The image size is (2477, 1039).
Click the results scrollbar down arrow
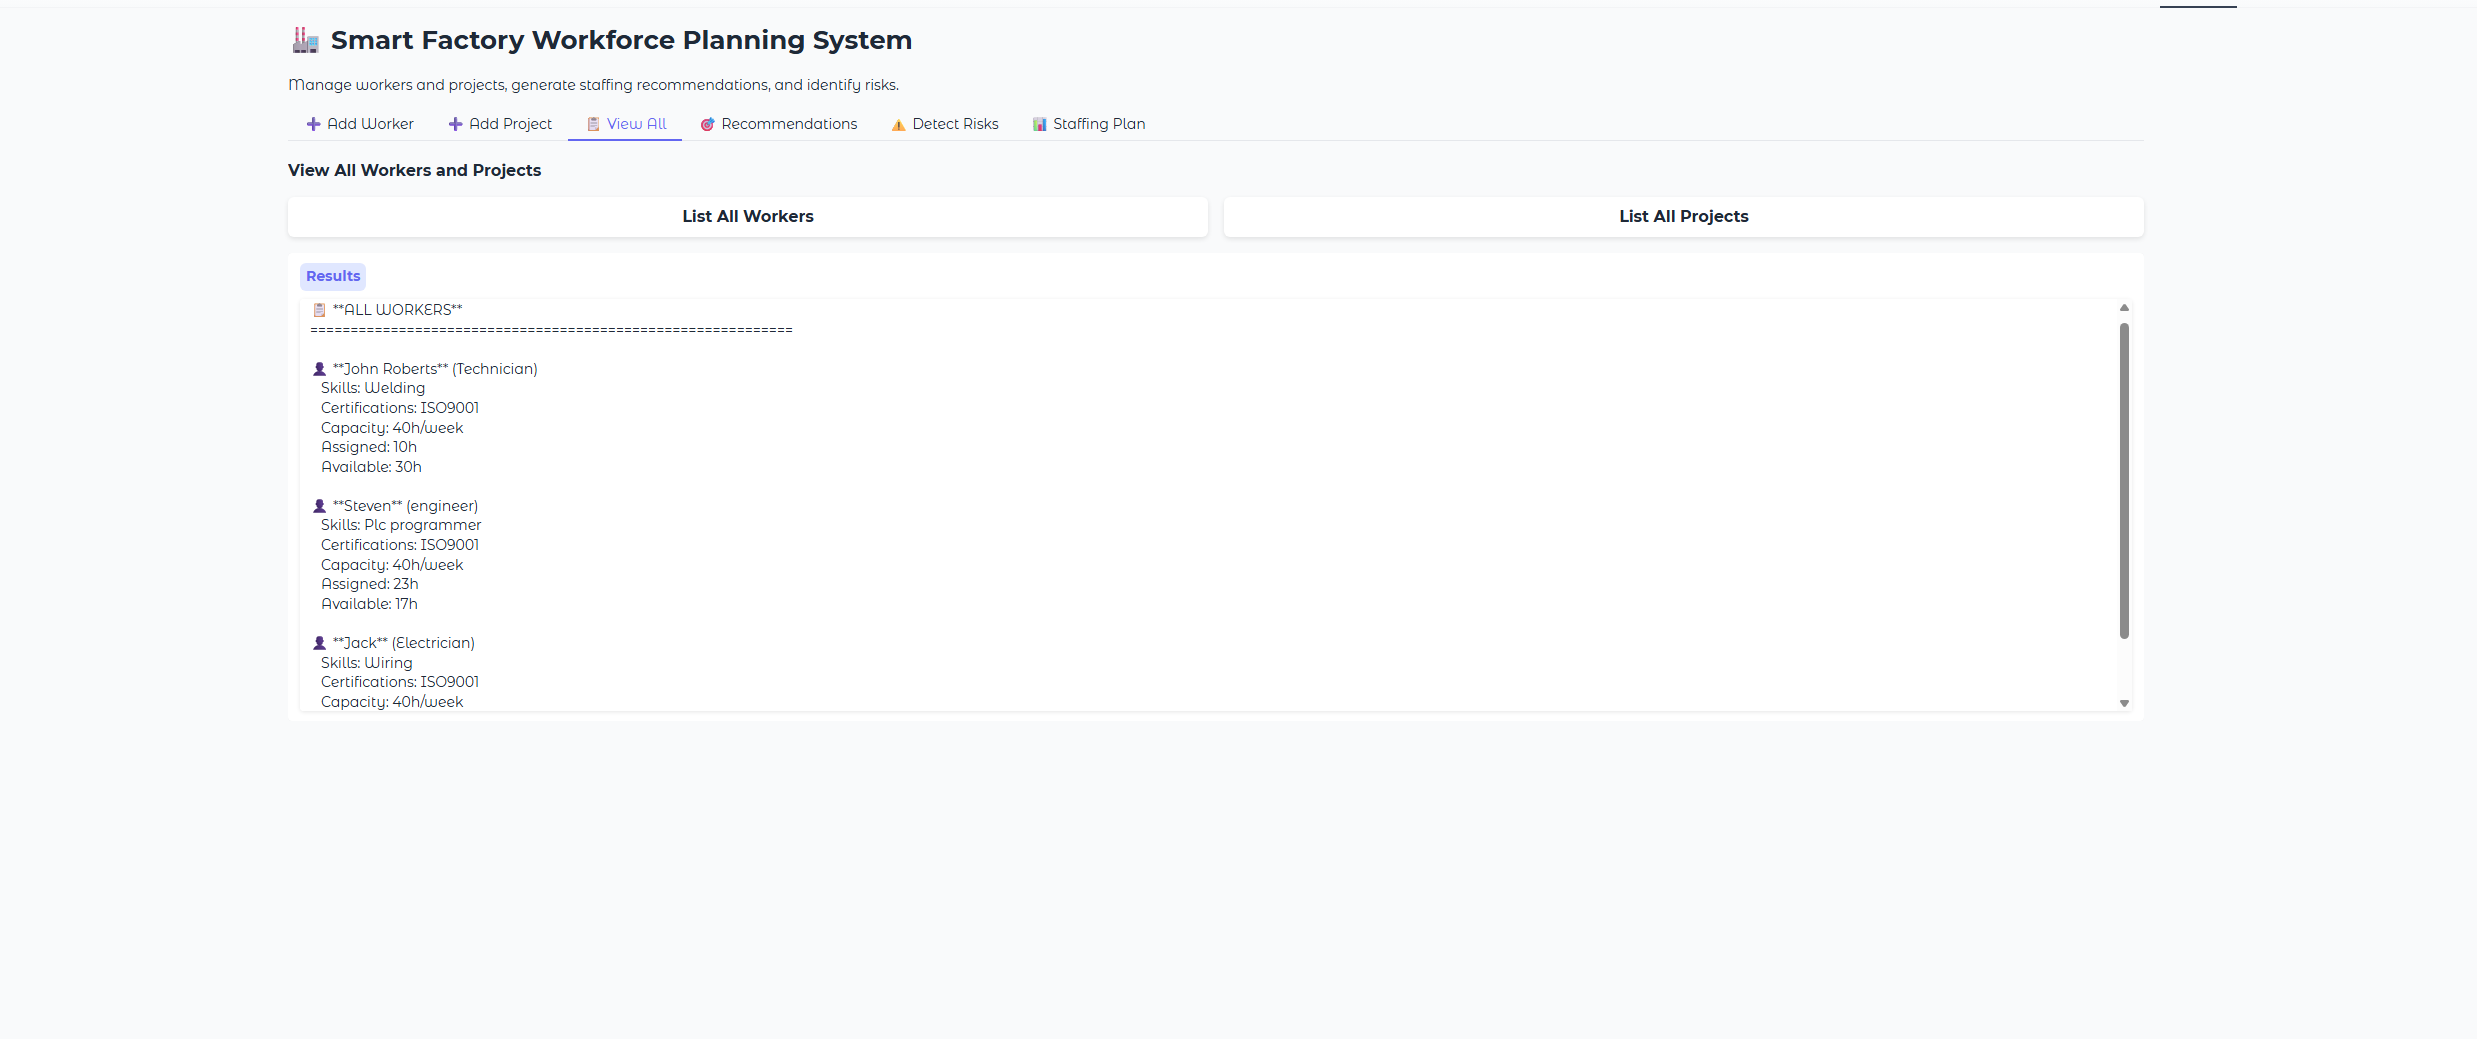[x=2124, y=703]
